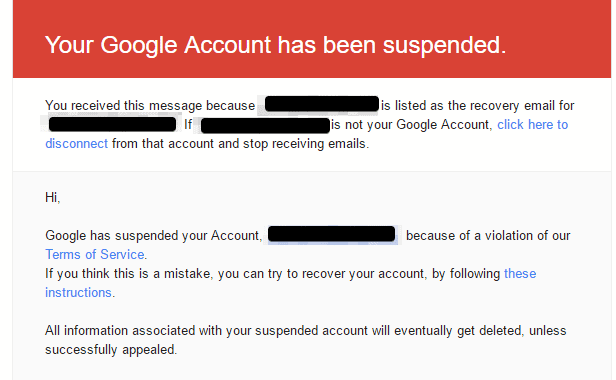Select the redacted address before the word "If"
Image resolution: width=616 pixels, height=380 pixels.
(x=112, y=124)
